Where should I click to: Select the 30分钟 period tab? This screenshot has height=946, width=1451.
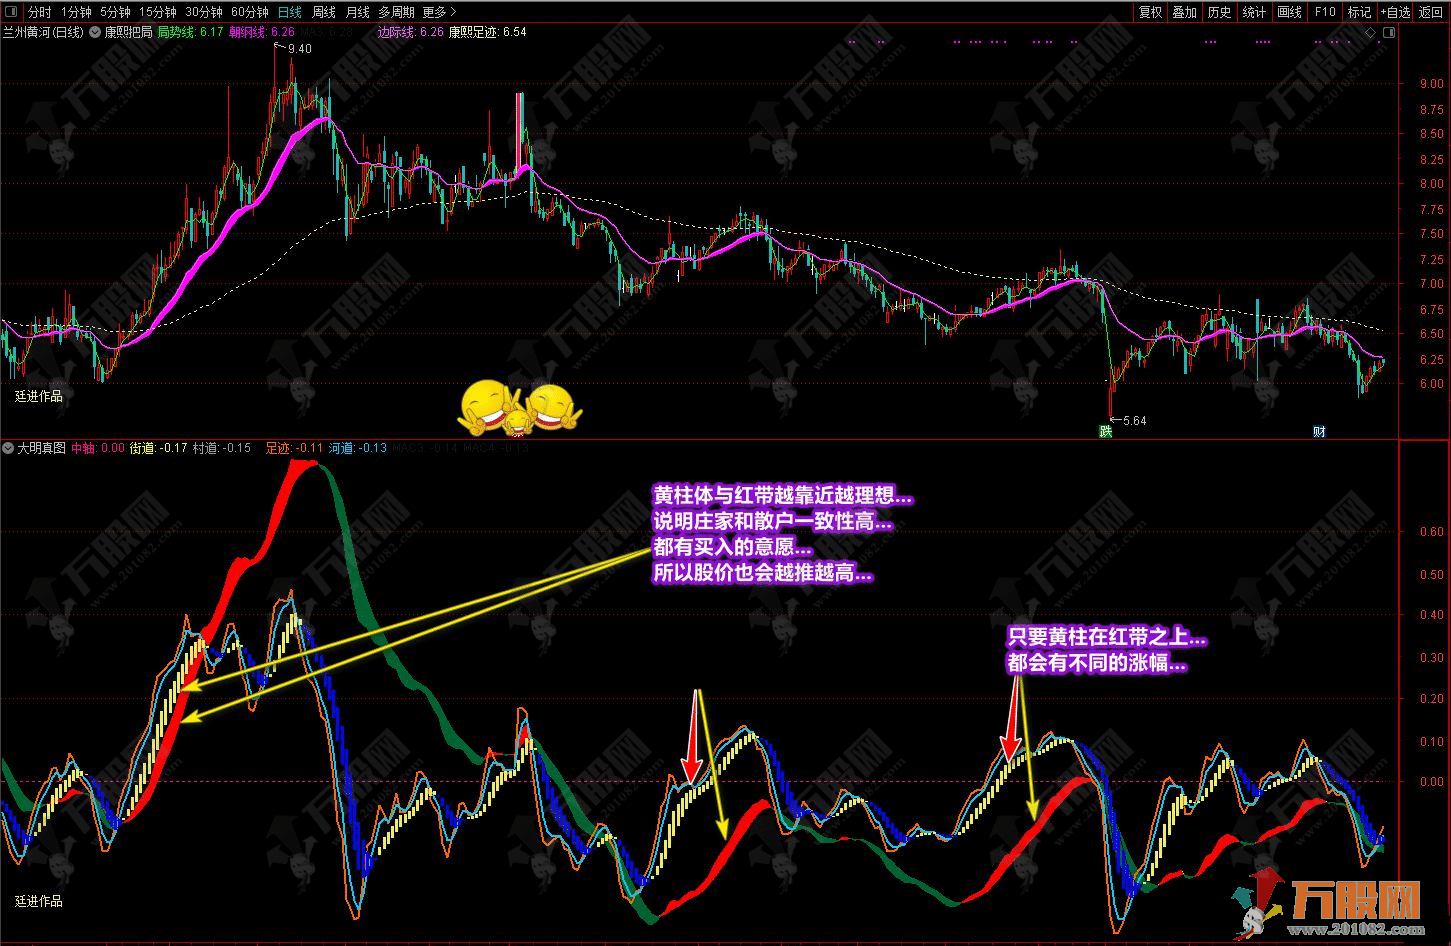(204, 12)
